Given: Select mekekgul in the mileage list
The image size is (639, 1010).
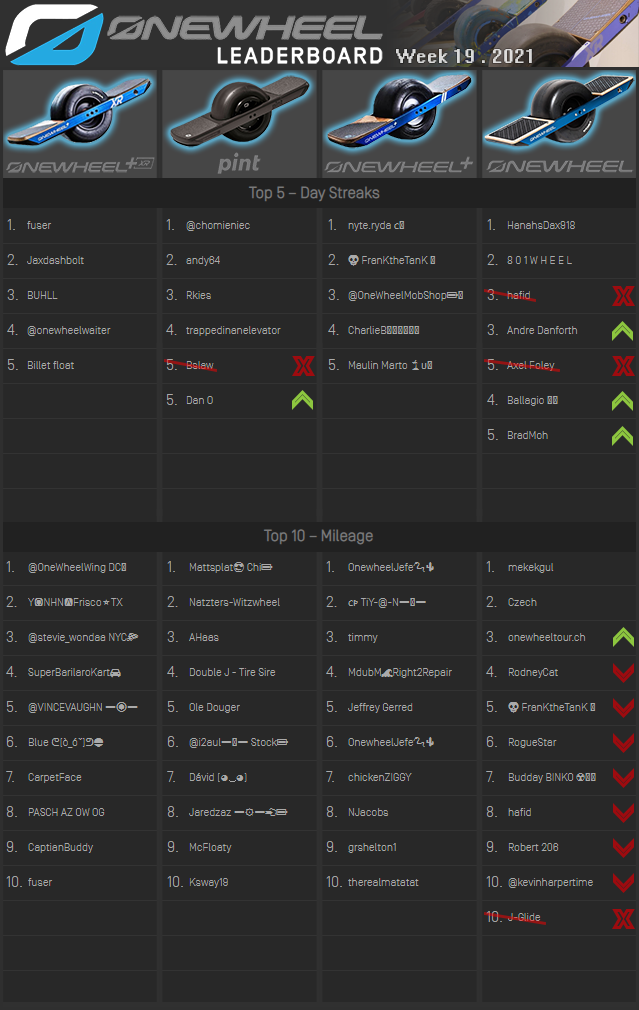Looking at the screenshot, I should tap(530, 567).
